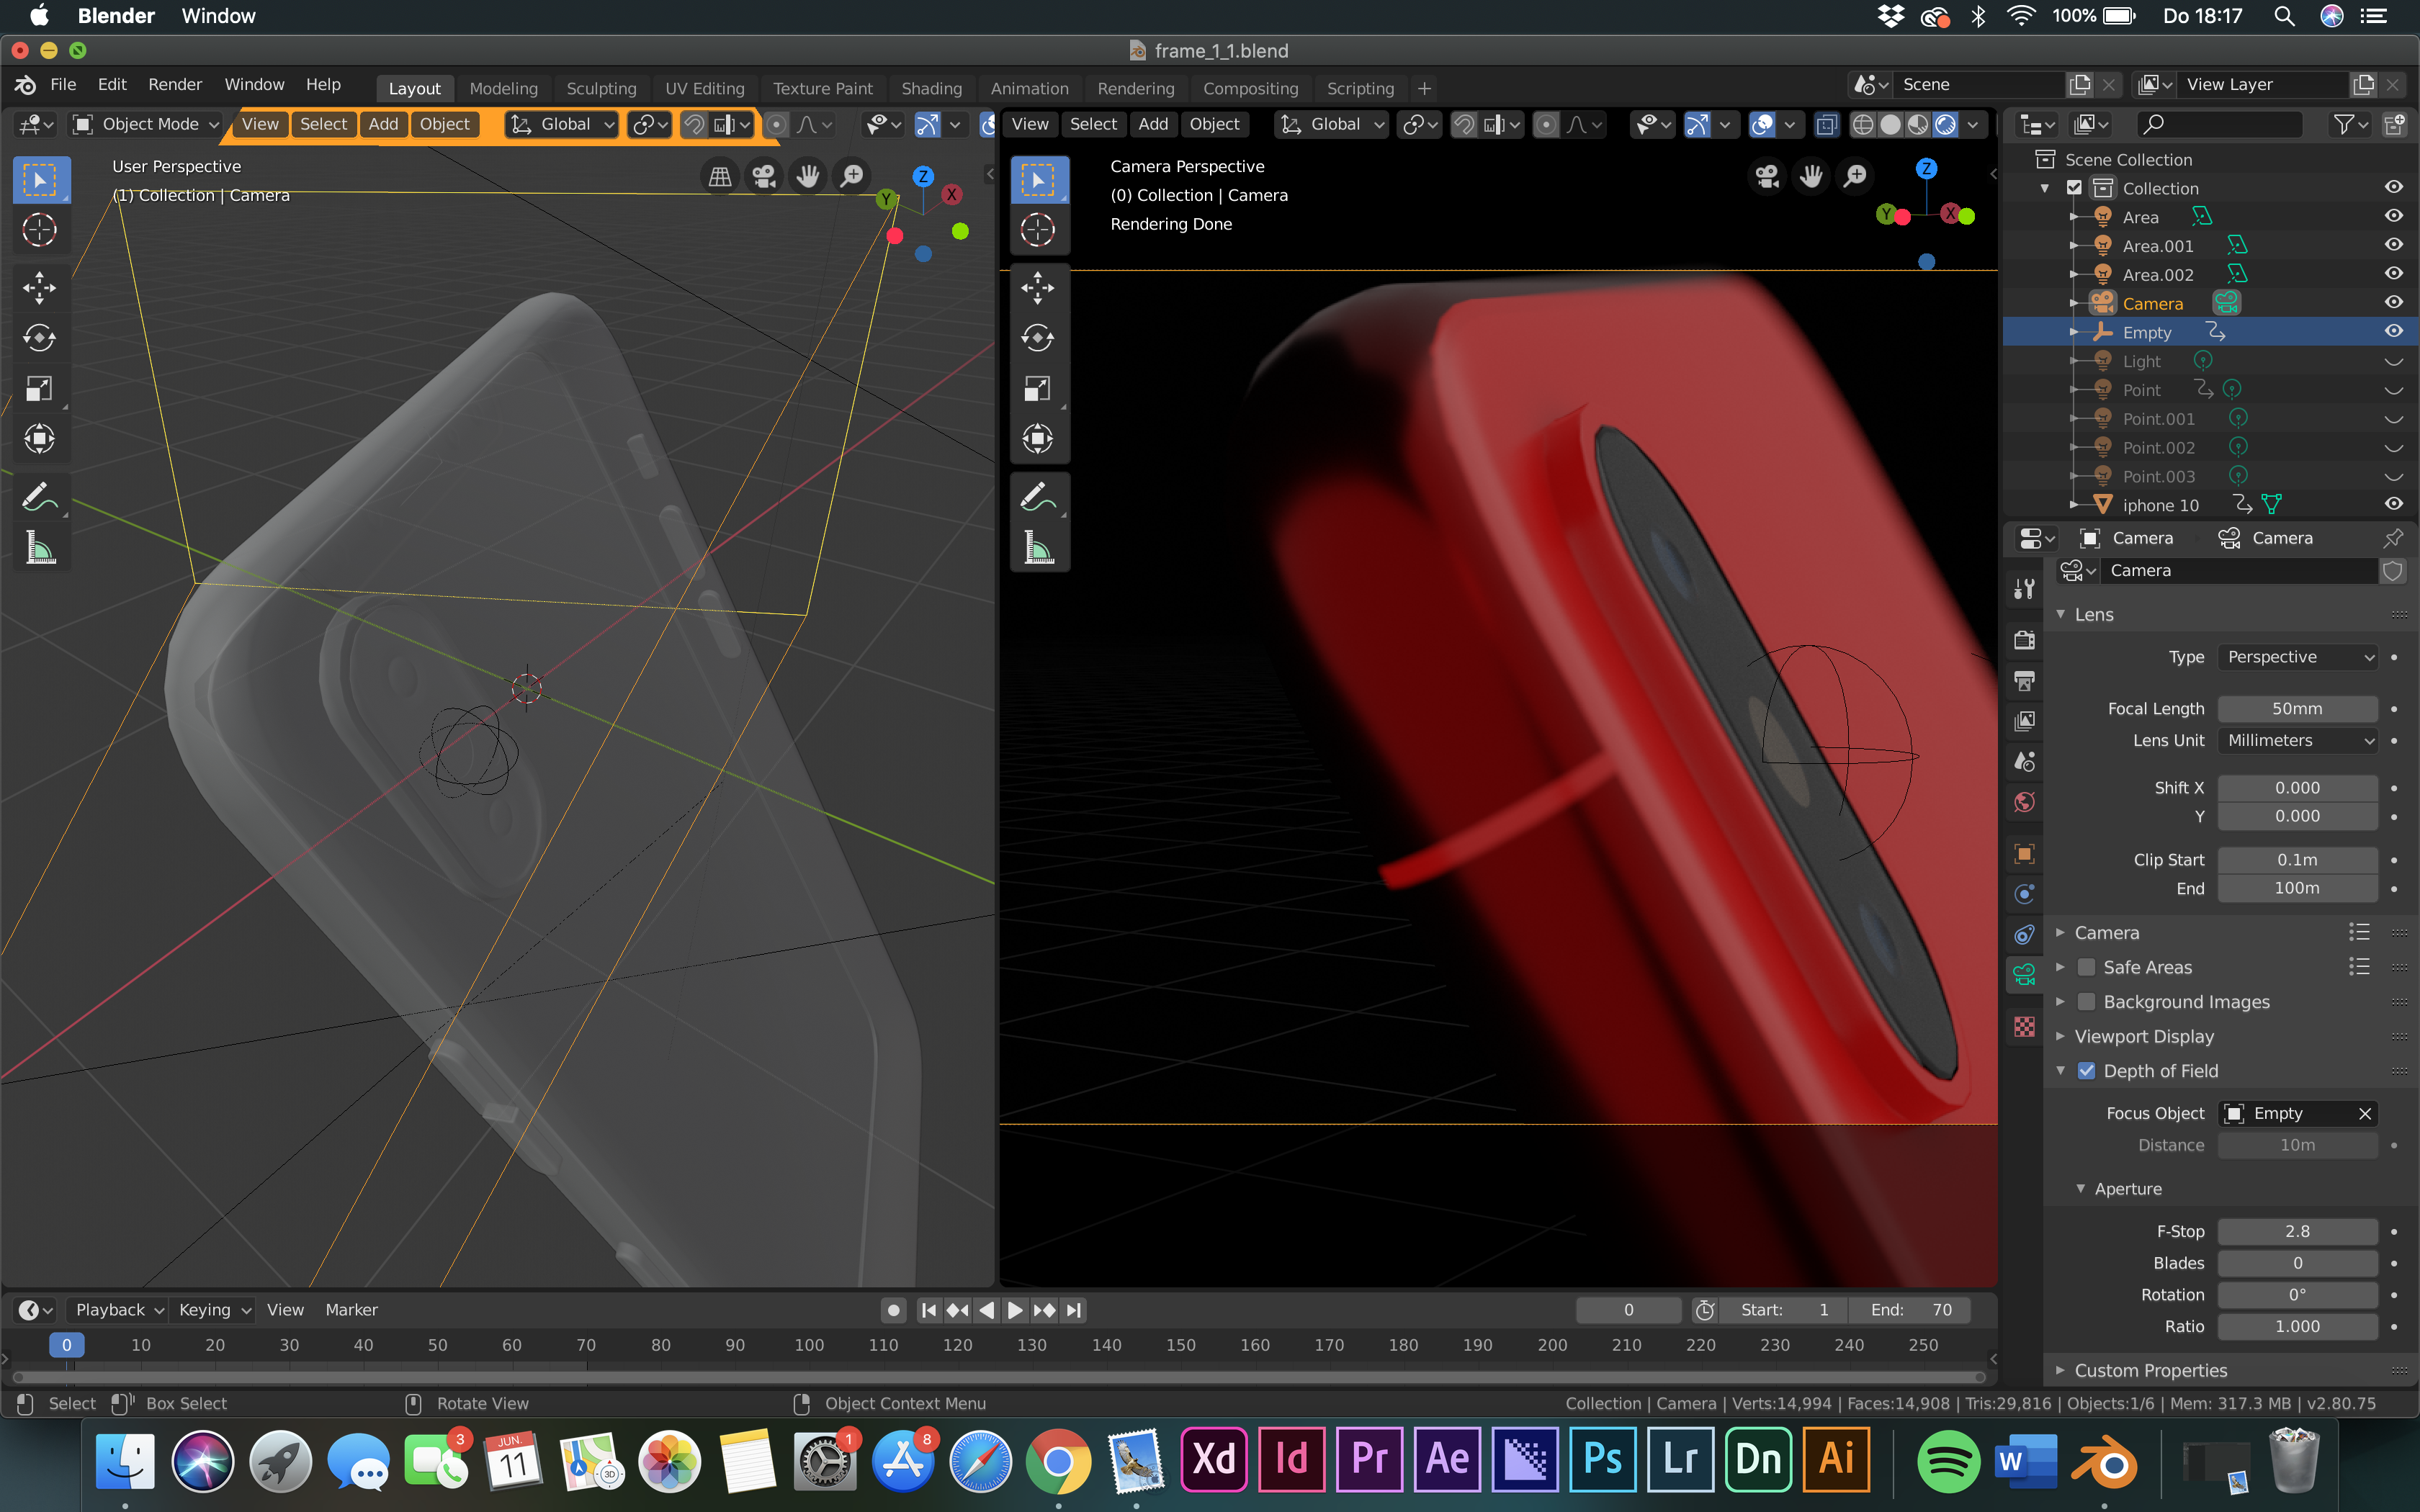Expand the Viewport Display panel
Screen dimensions: 2420x1512
[2144, 1036]
